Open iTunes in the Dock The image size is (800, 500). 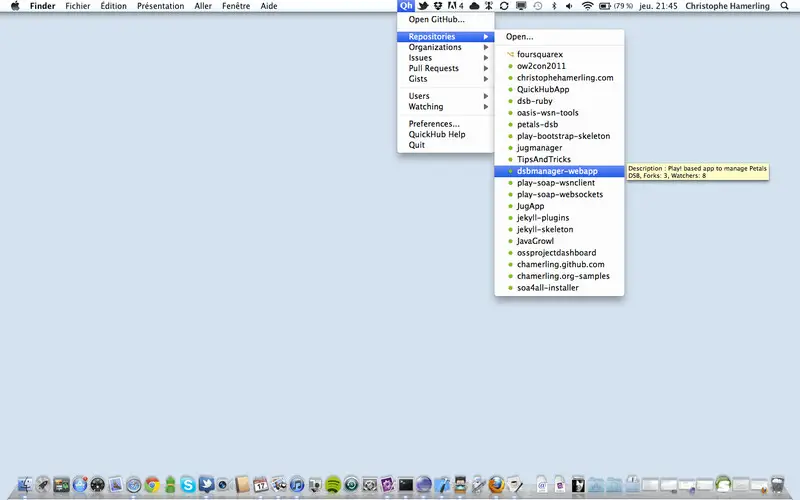coord(296,485)
